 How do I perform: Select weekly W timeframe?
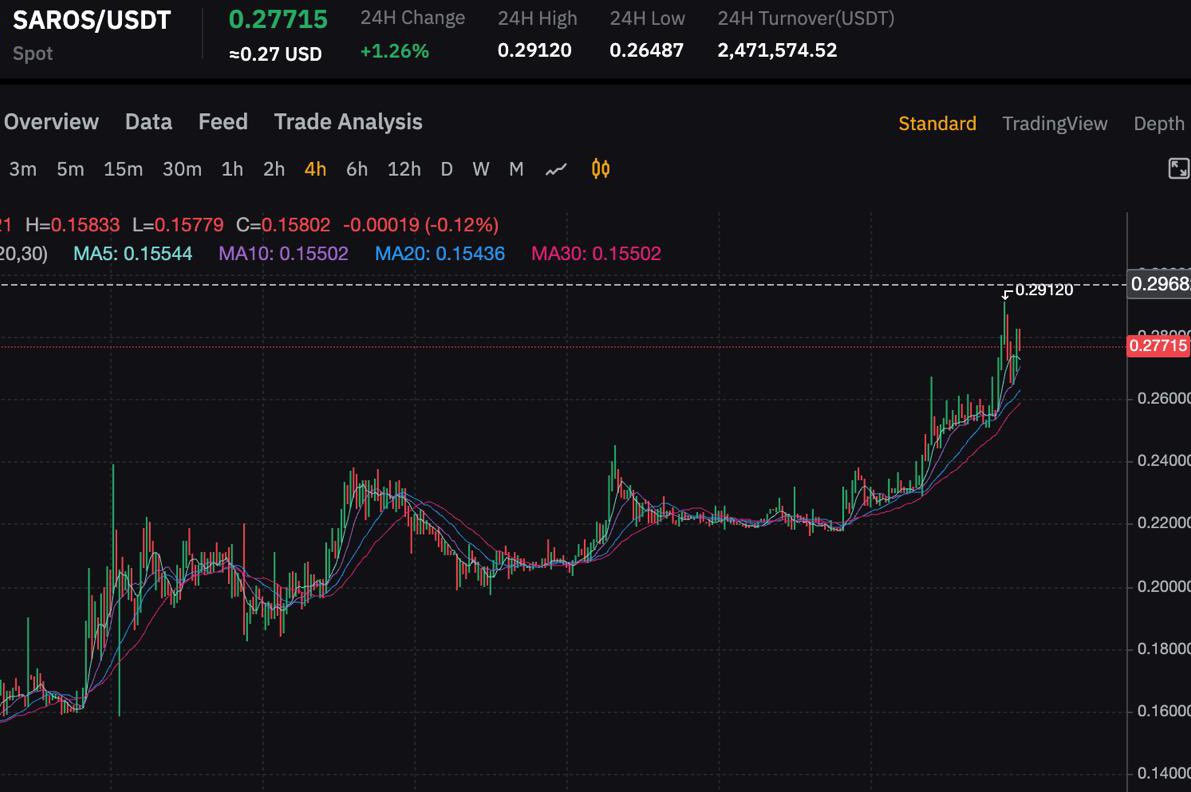coord(481,169)
